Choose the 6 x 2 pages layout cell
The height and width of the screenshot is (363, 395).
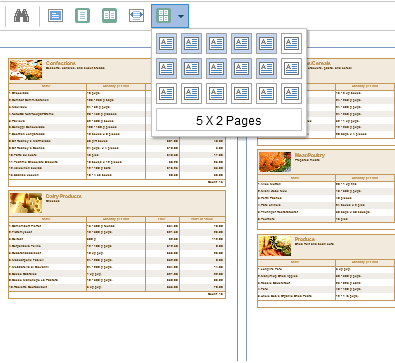[x=291, y=68]
